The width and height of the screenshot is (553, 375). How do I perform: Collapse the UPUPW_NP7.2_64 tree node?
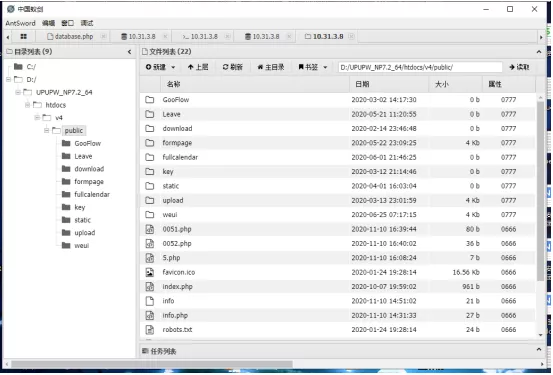click(18, 92)
